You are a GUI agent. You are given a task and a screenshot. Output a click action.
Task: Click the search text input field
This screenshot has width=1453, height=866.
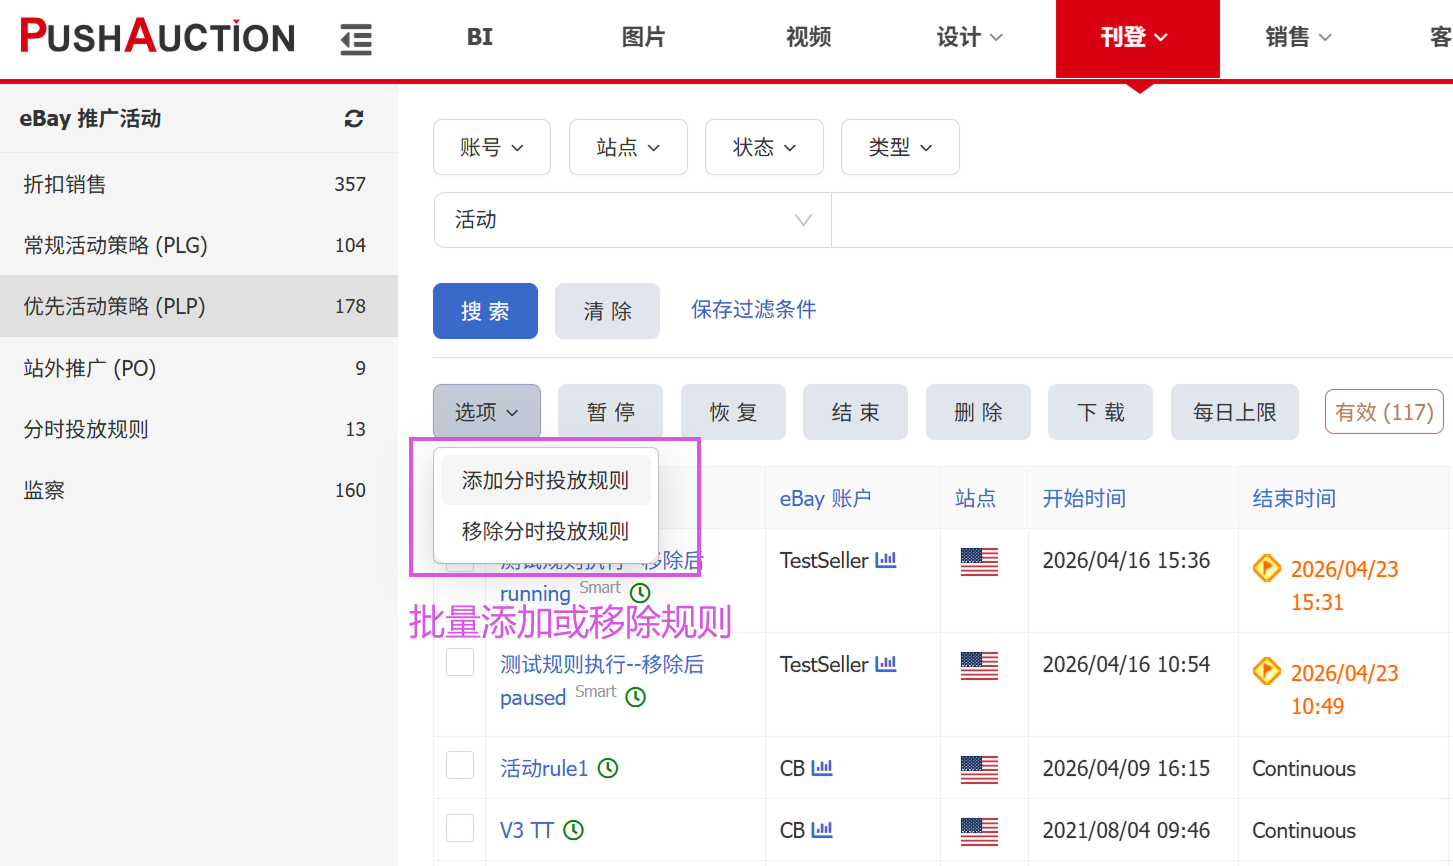1140,220
